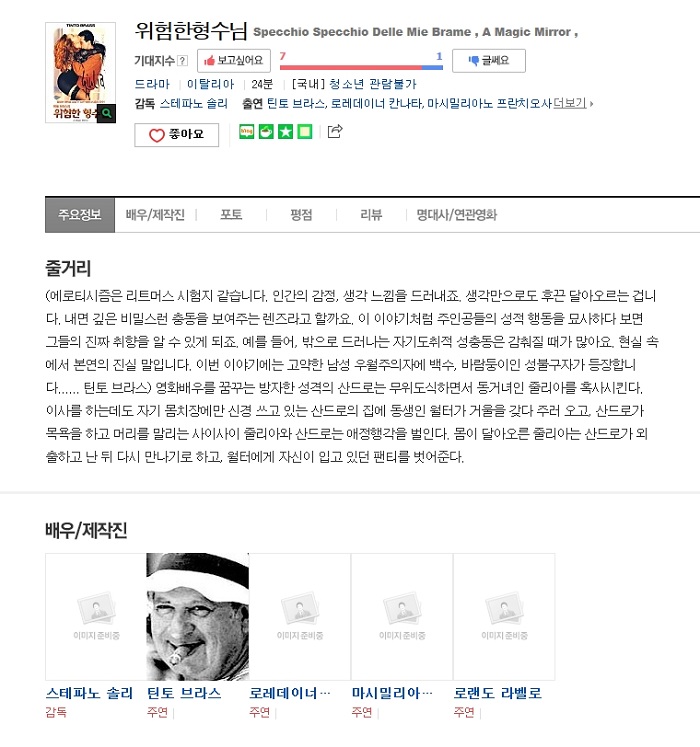The width and height of the screenshot is (700, 747).
Task: Open director 스테파노 솔리 link in header
Action: click(193, 103)
